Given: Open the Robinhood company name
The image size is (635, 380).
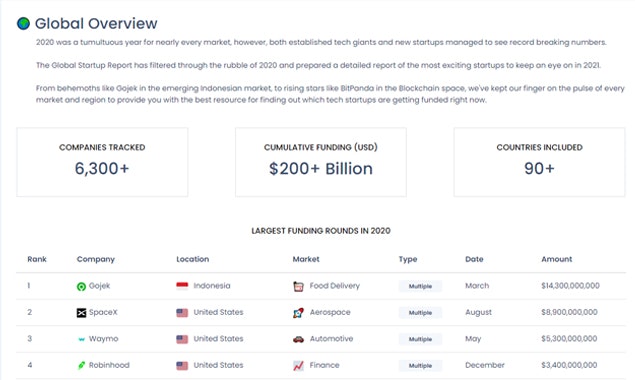Looking at the screenshot, I should [109, 365].
